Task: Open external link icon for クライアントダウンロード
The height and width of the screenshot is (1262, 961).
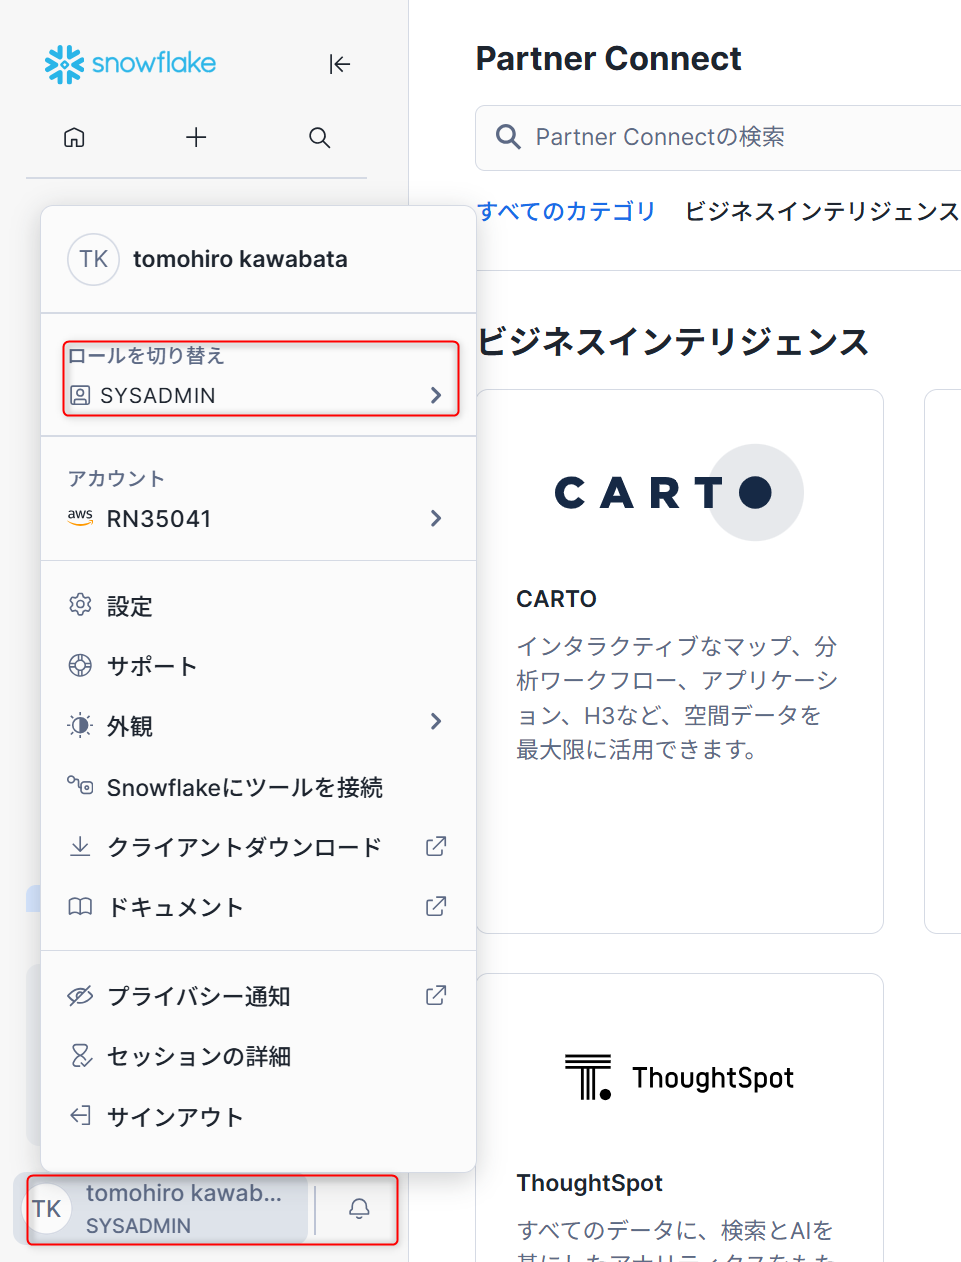Action: pyautogui.click(x=436, y=846)
